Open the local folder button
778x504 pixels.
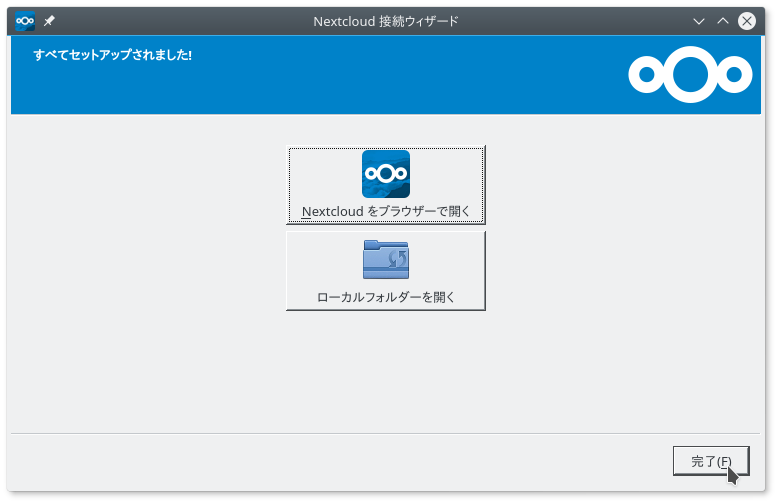point(386,271)
